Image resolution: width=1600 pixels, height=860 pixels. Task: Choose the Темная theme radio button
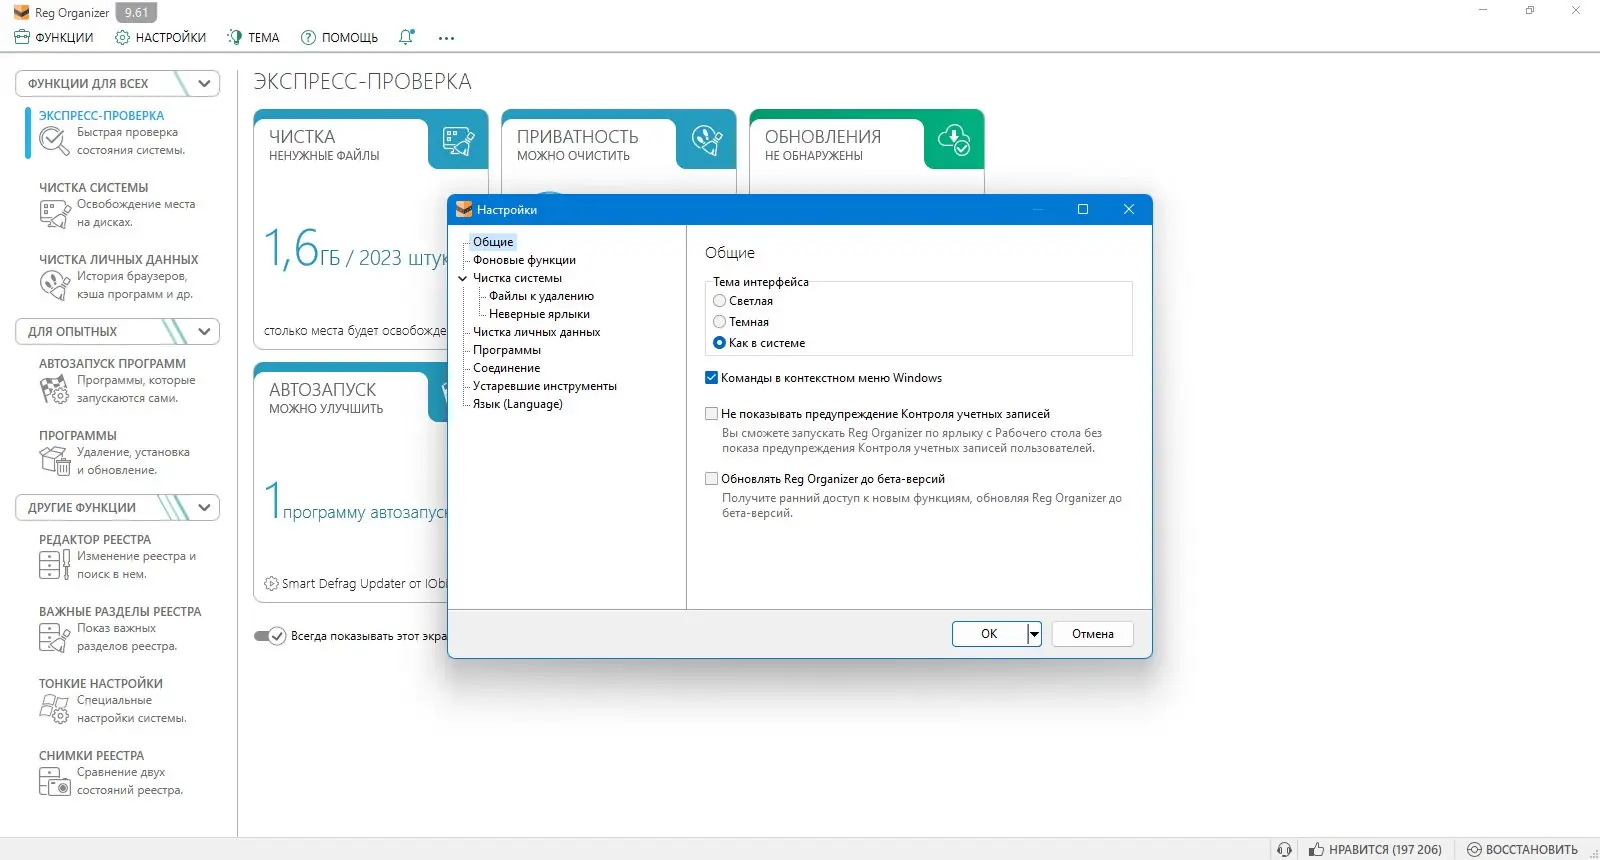coord(719,322)
